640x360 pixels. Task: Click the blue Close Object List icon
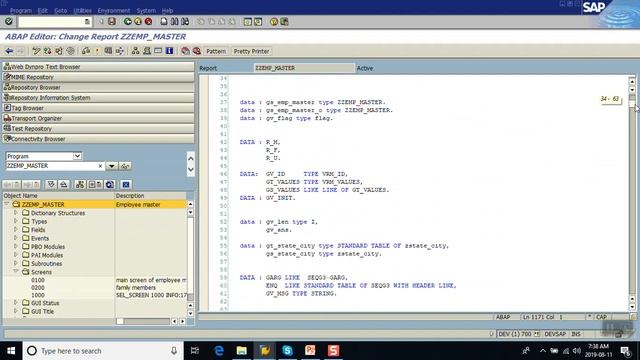126,184
